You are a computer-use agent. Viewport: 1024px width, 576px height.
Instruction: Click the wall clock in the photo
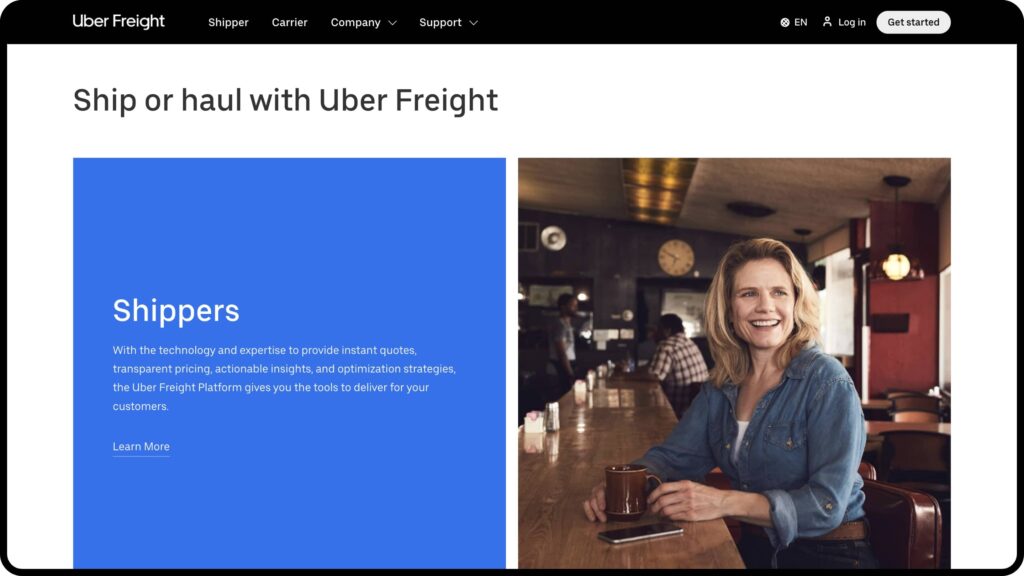[676, 257]
